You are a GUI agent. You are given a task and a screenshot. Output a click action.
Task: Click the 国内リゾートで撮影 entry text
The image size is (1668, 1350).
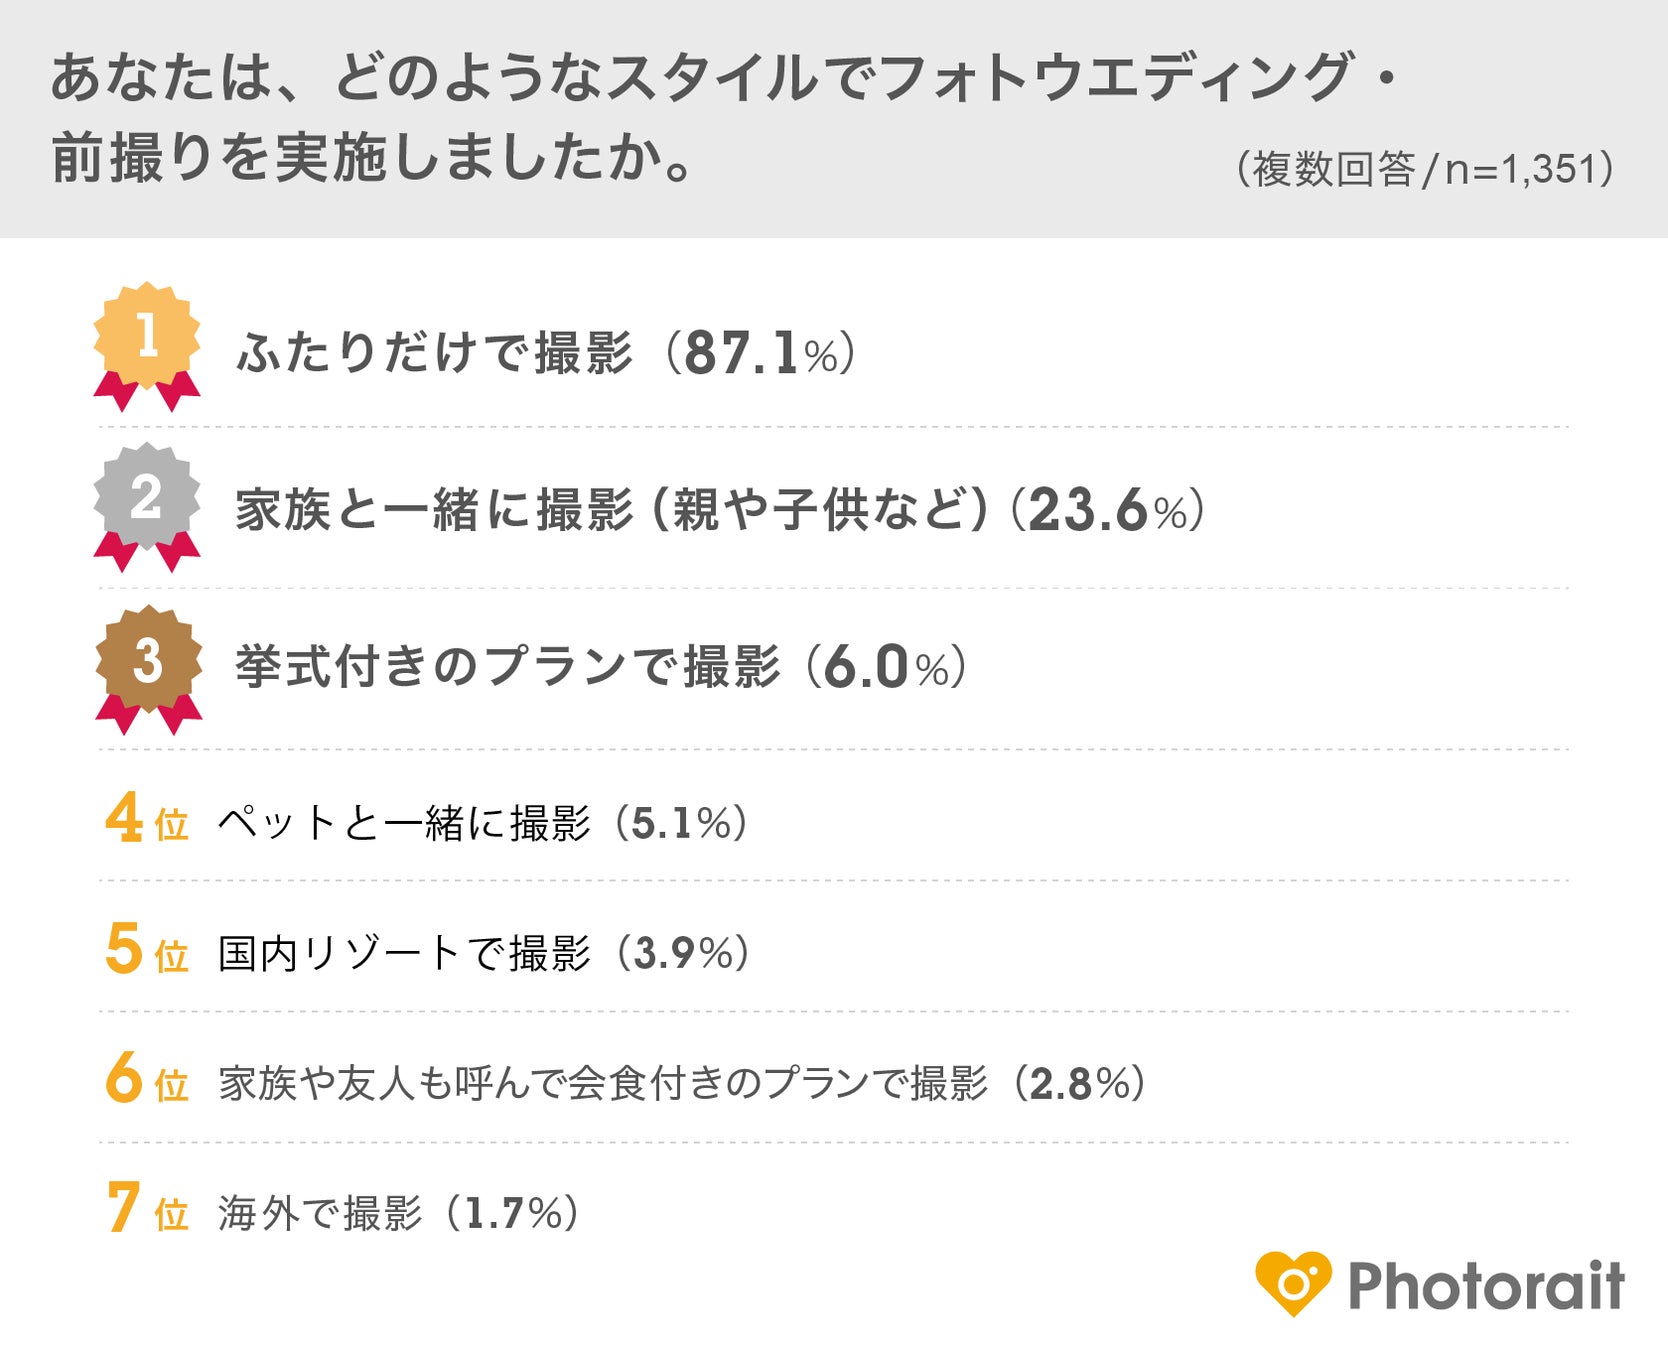coord(405,953)
